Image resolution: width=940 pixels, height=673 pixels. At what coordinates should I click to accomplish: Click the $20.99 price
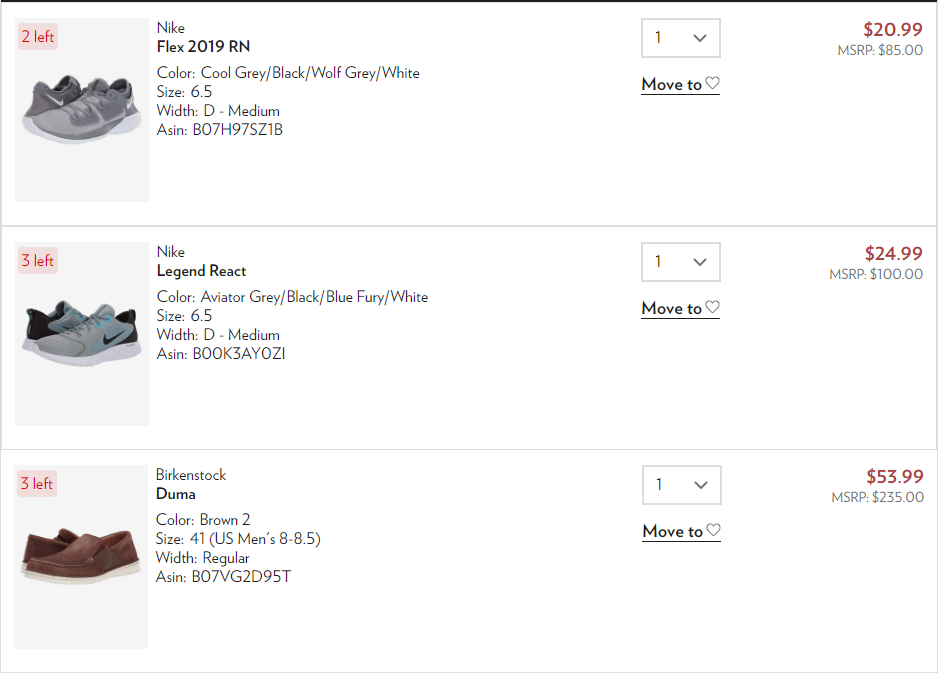[893, 30]
